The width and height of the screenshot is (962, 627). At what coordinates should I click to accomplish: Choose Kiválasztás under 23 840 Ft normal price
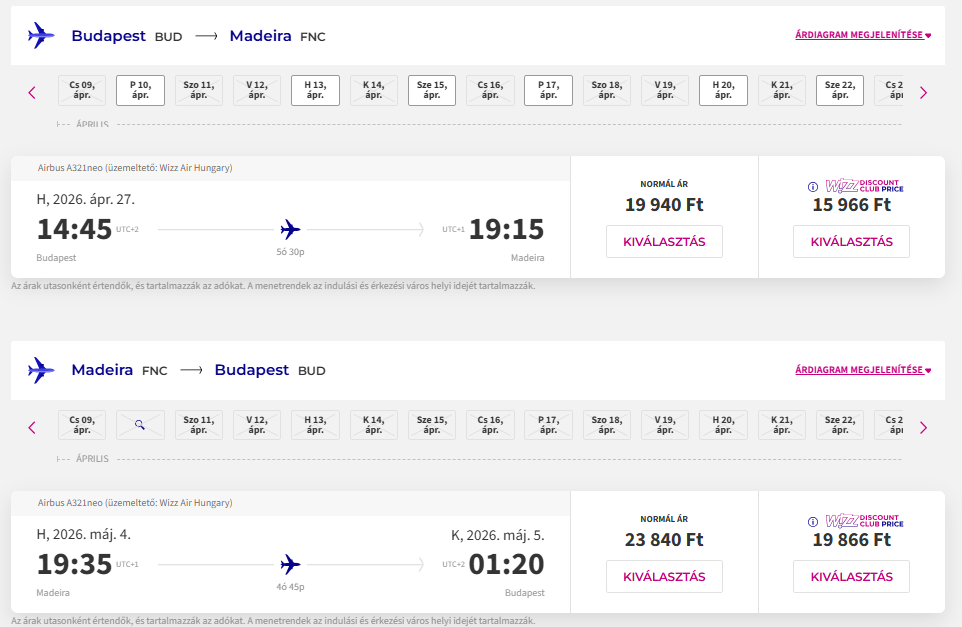point(664,577)
